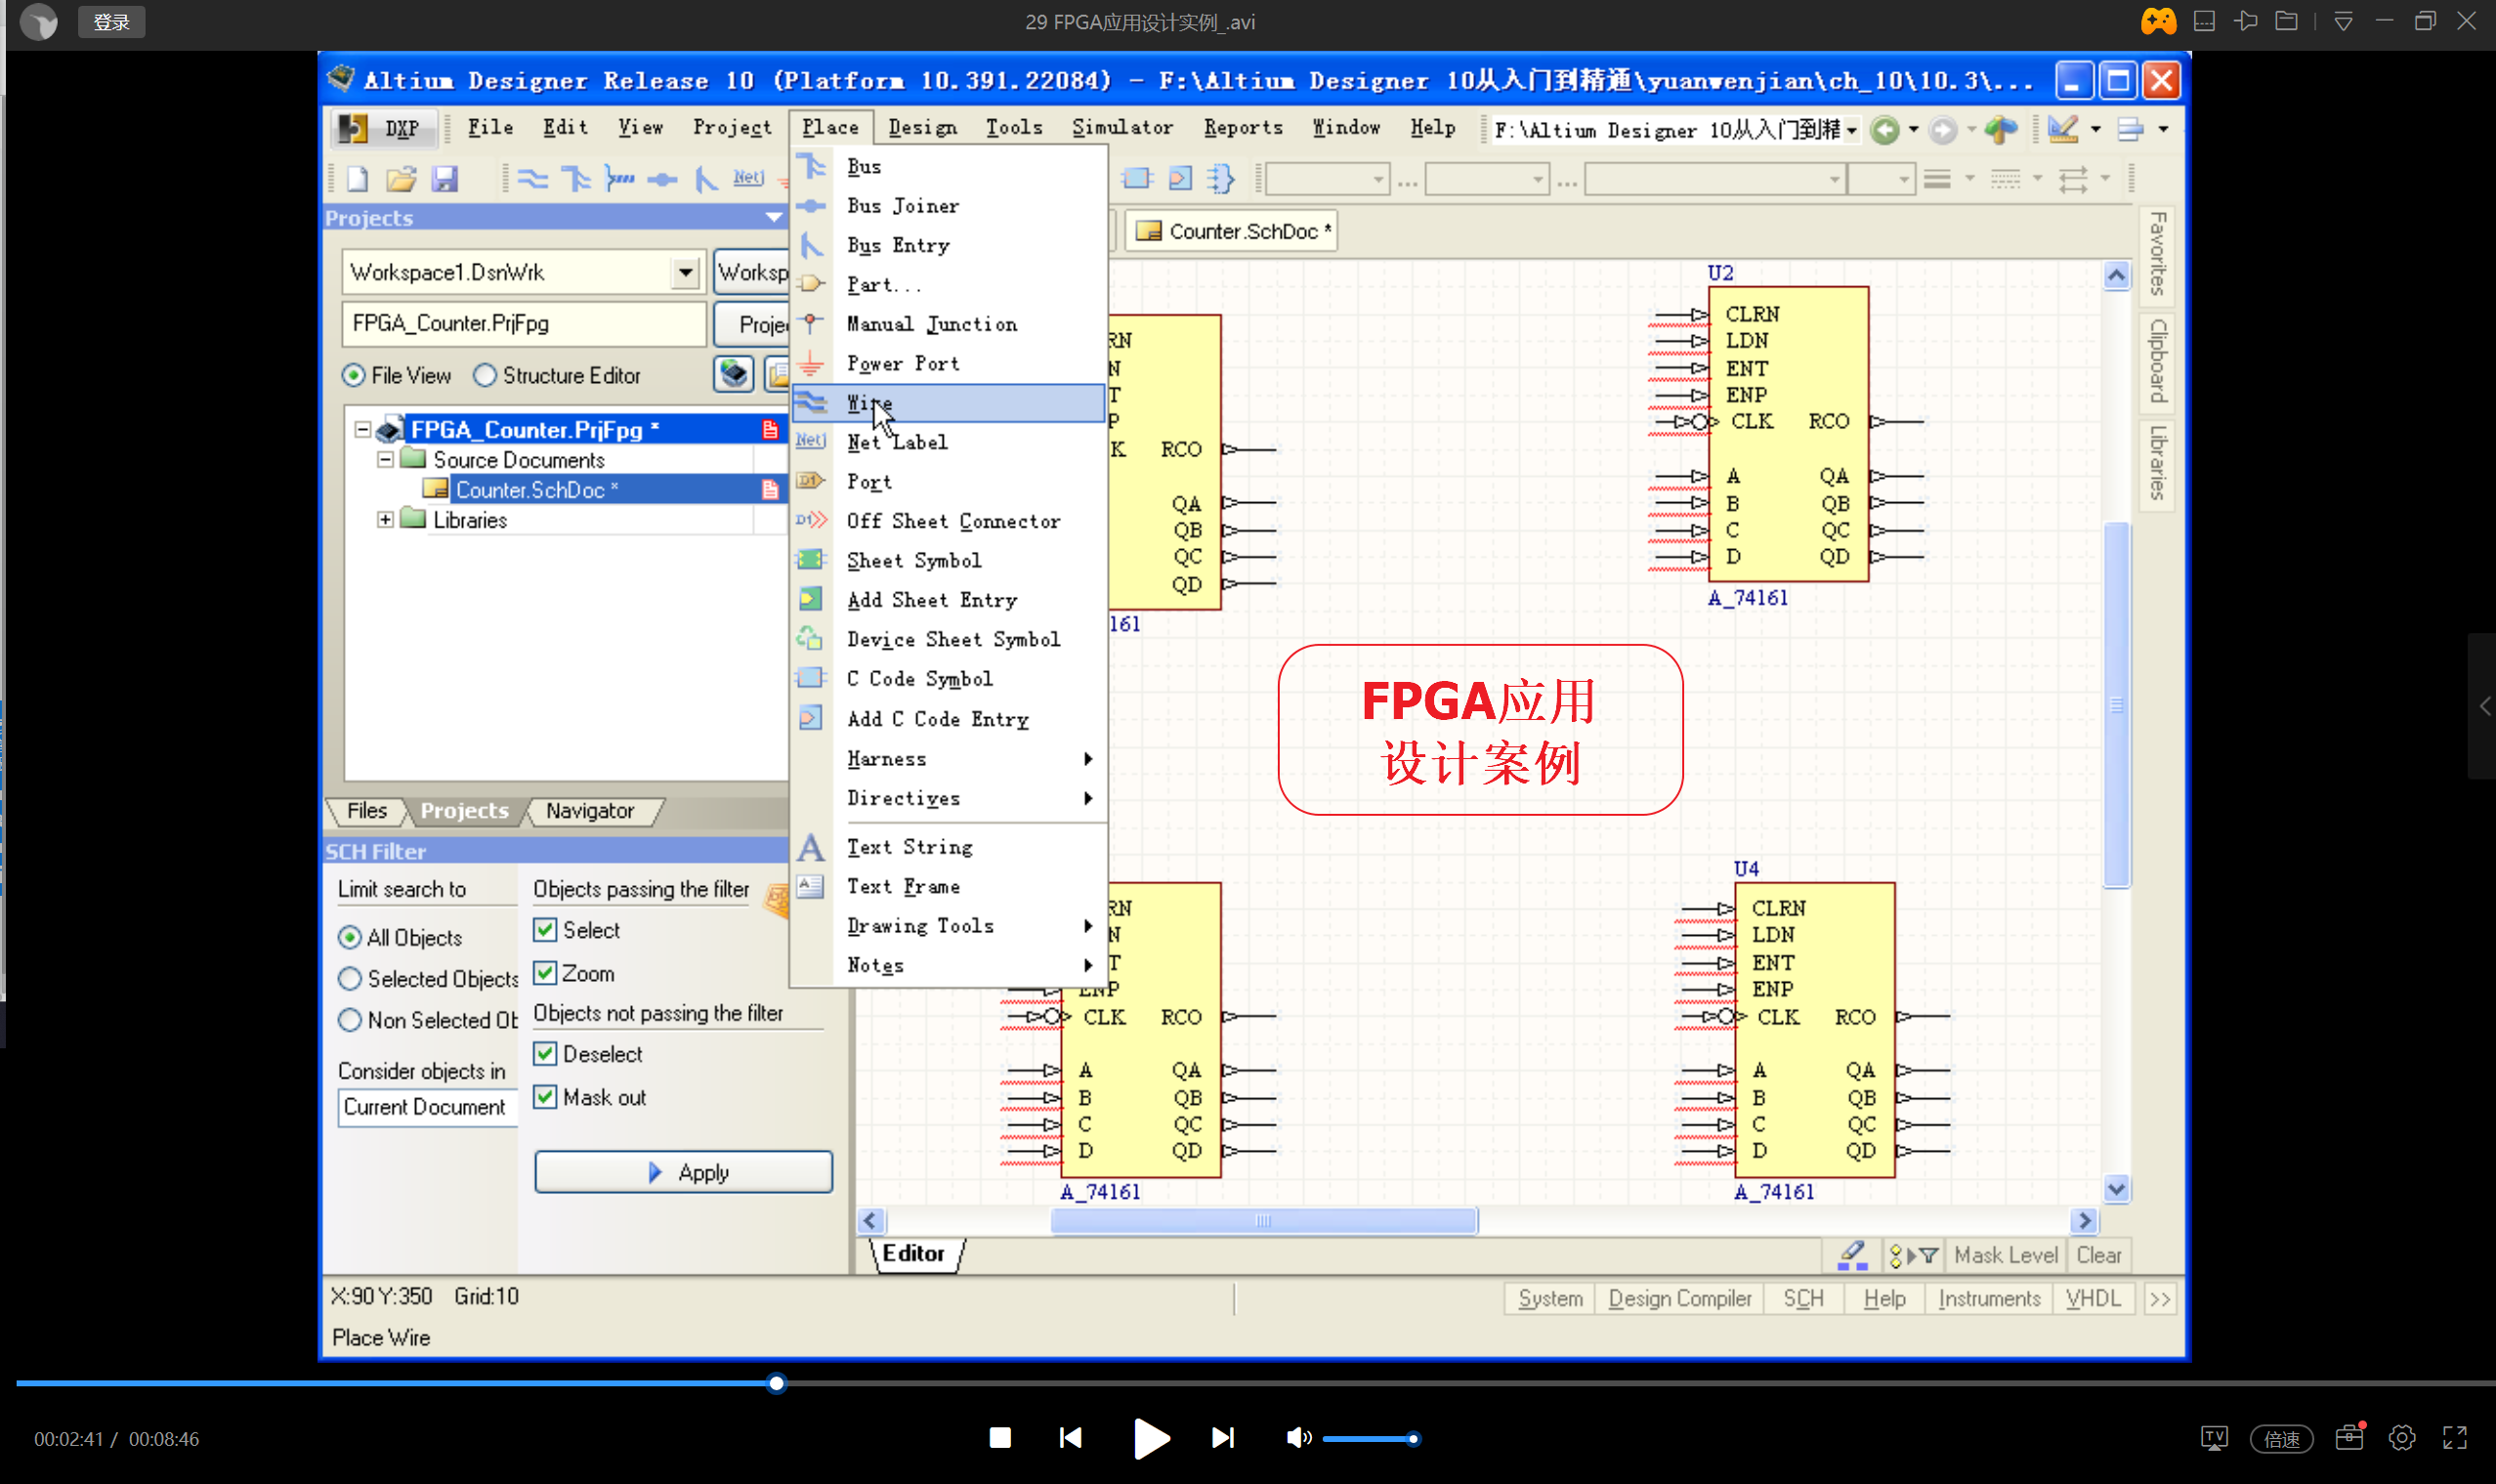Toggle the Mask out checkbox

click(545, 1096)
